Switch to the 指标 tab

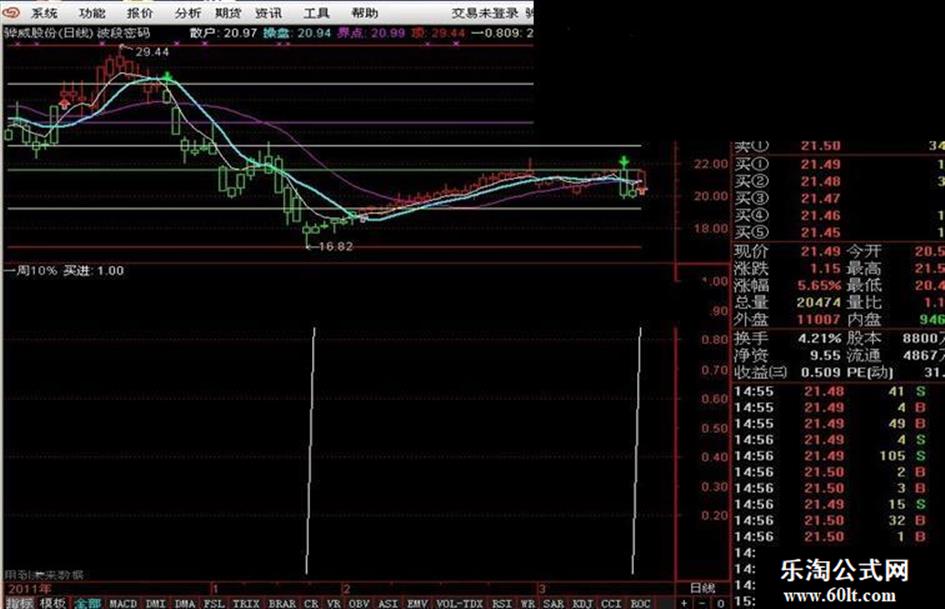[x=20, y=603]
